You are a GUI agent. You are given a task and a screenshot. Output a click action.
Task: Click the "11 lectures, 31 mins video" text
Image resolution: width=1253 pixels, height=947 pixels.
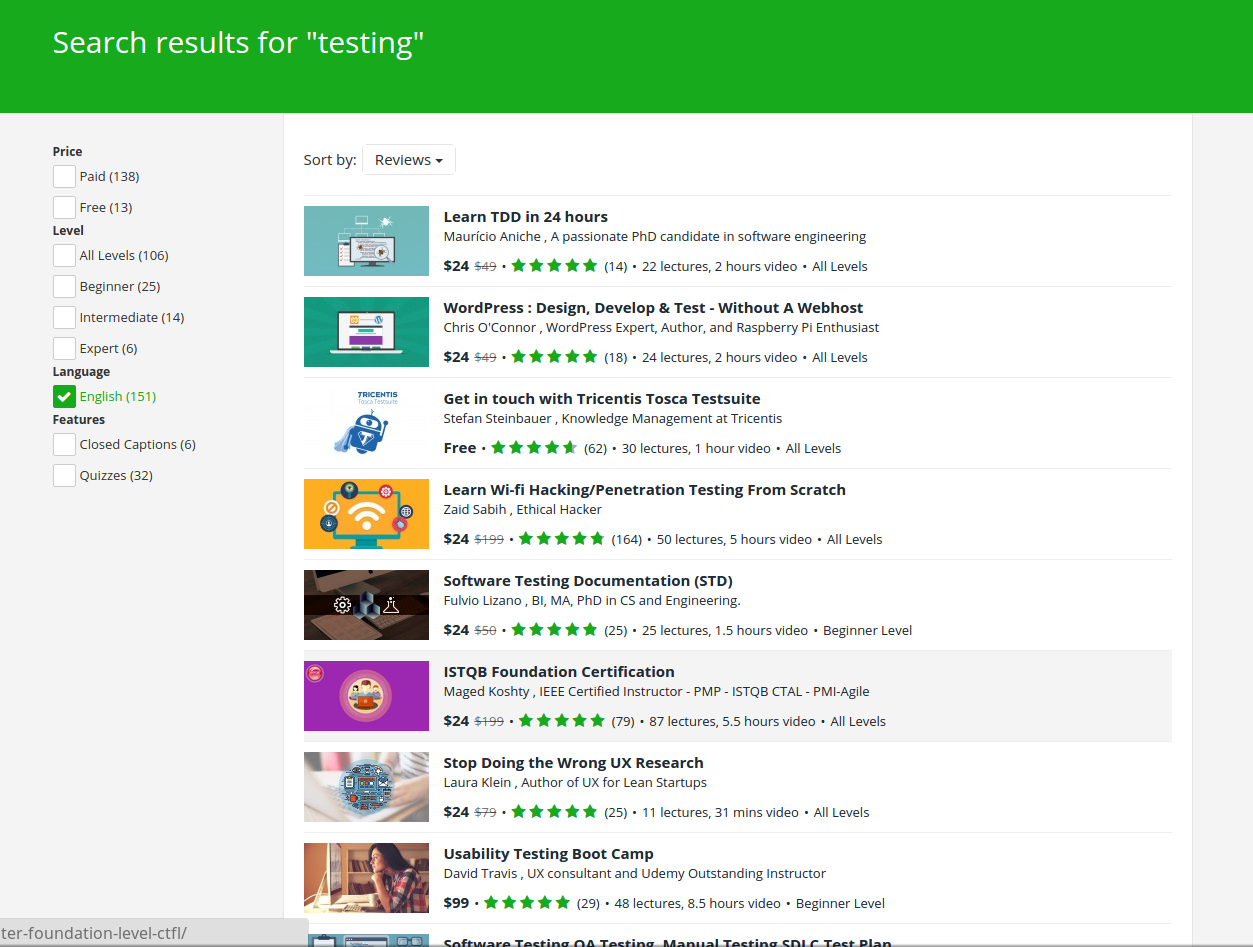[720, 812]
